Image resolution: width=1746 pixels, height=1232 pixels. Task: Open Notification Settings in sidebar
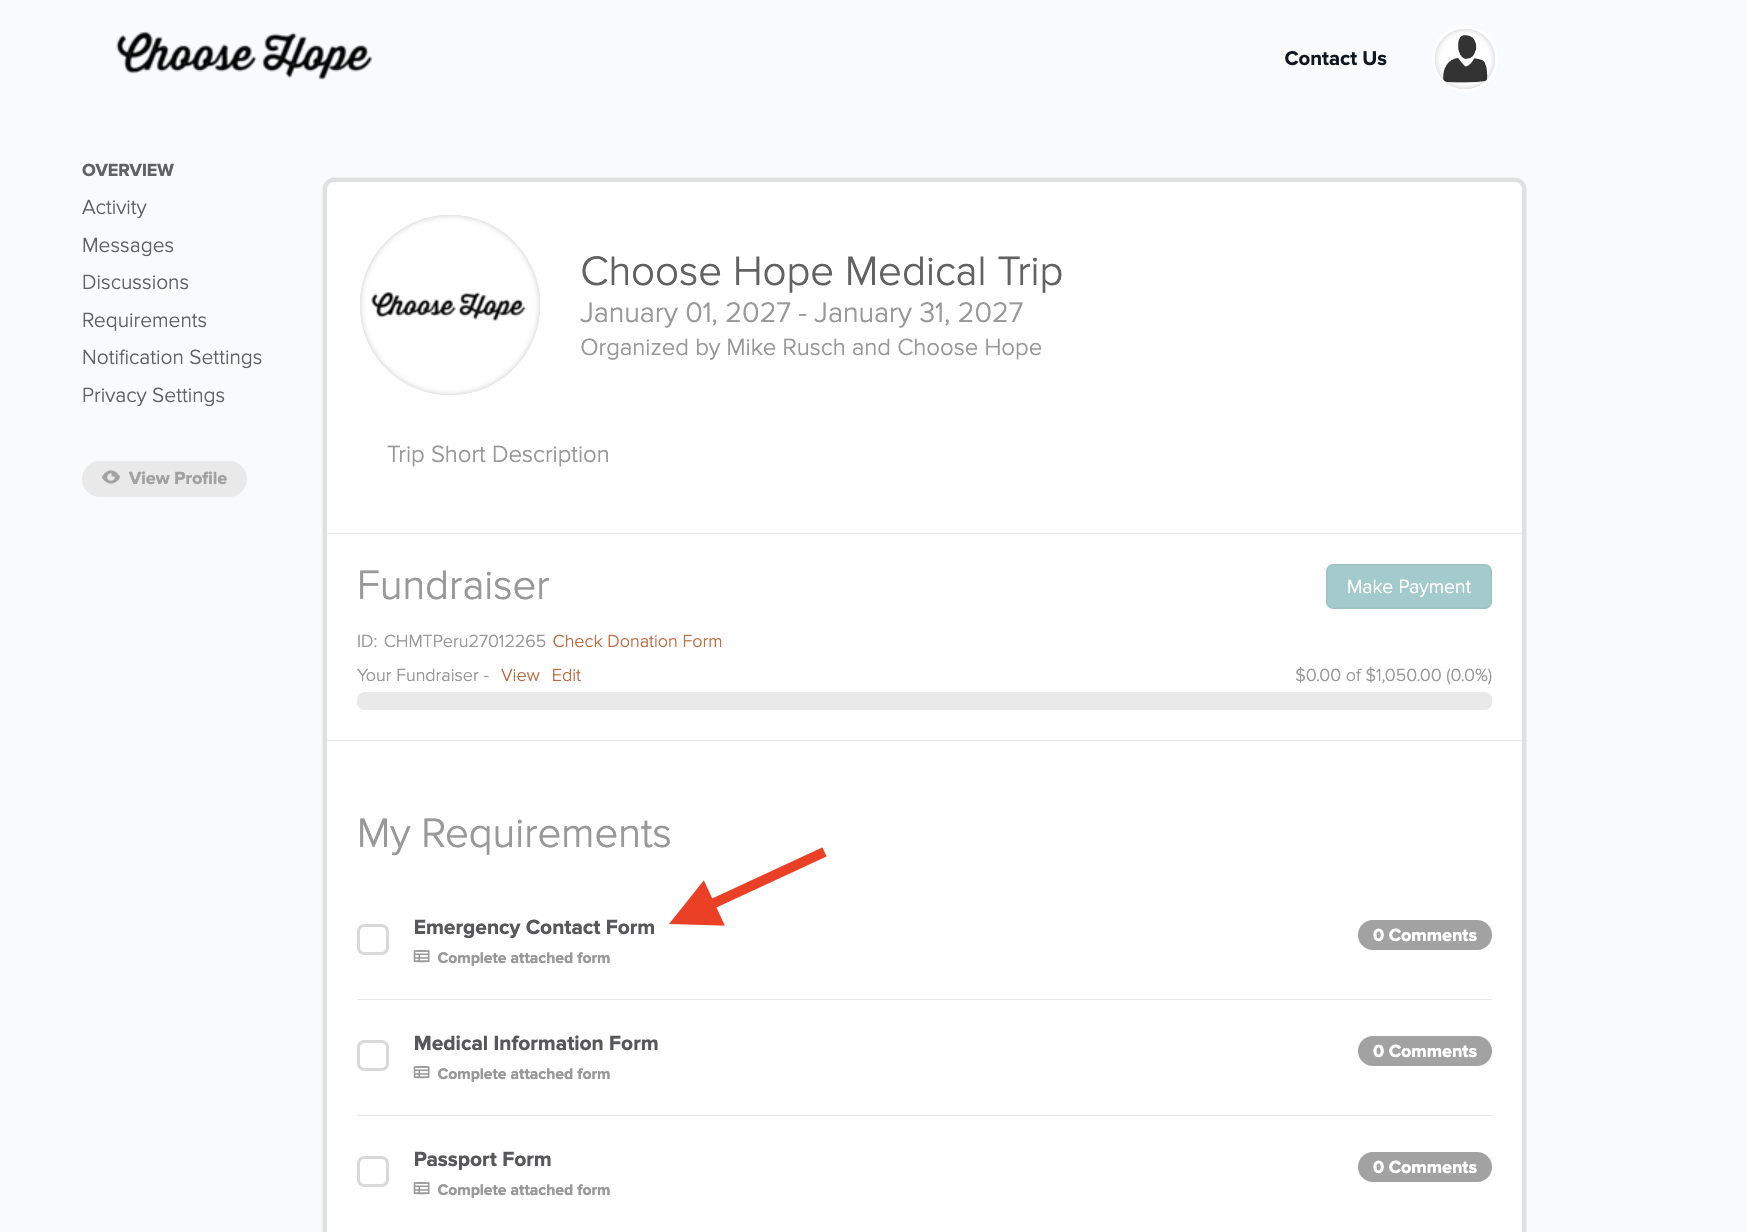coord(172,357)
